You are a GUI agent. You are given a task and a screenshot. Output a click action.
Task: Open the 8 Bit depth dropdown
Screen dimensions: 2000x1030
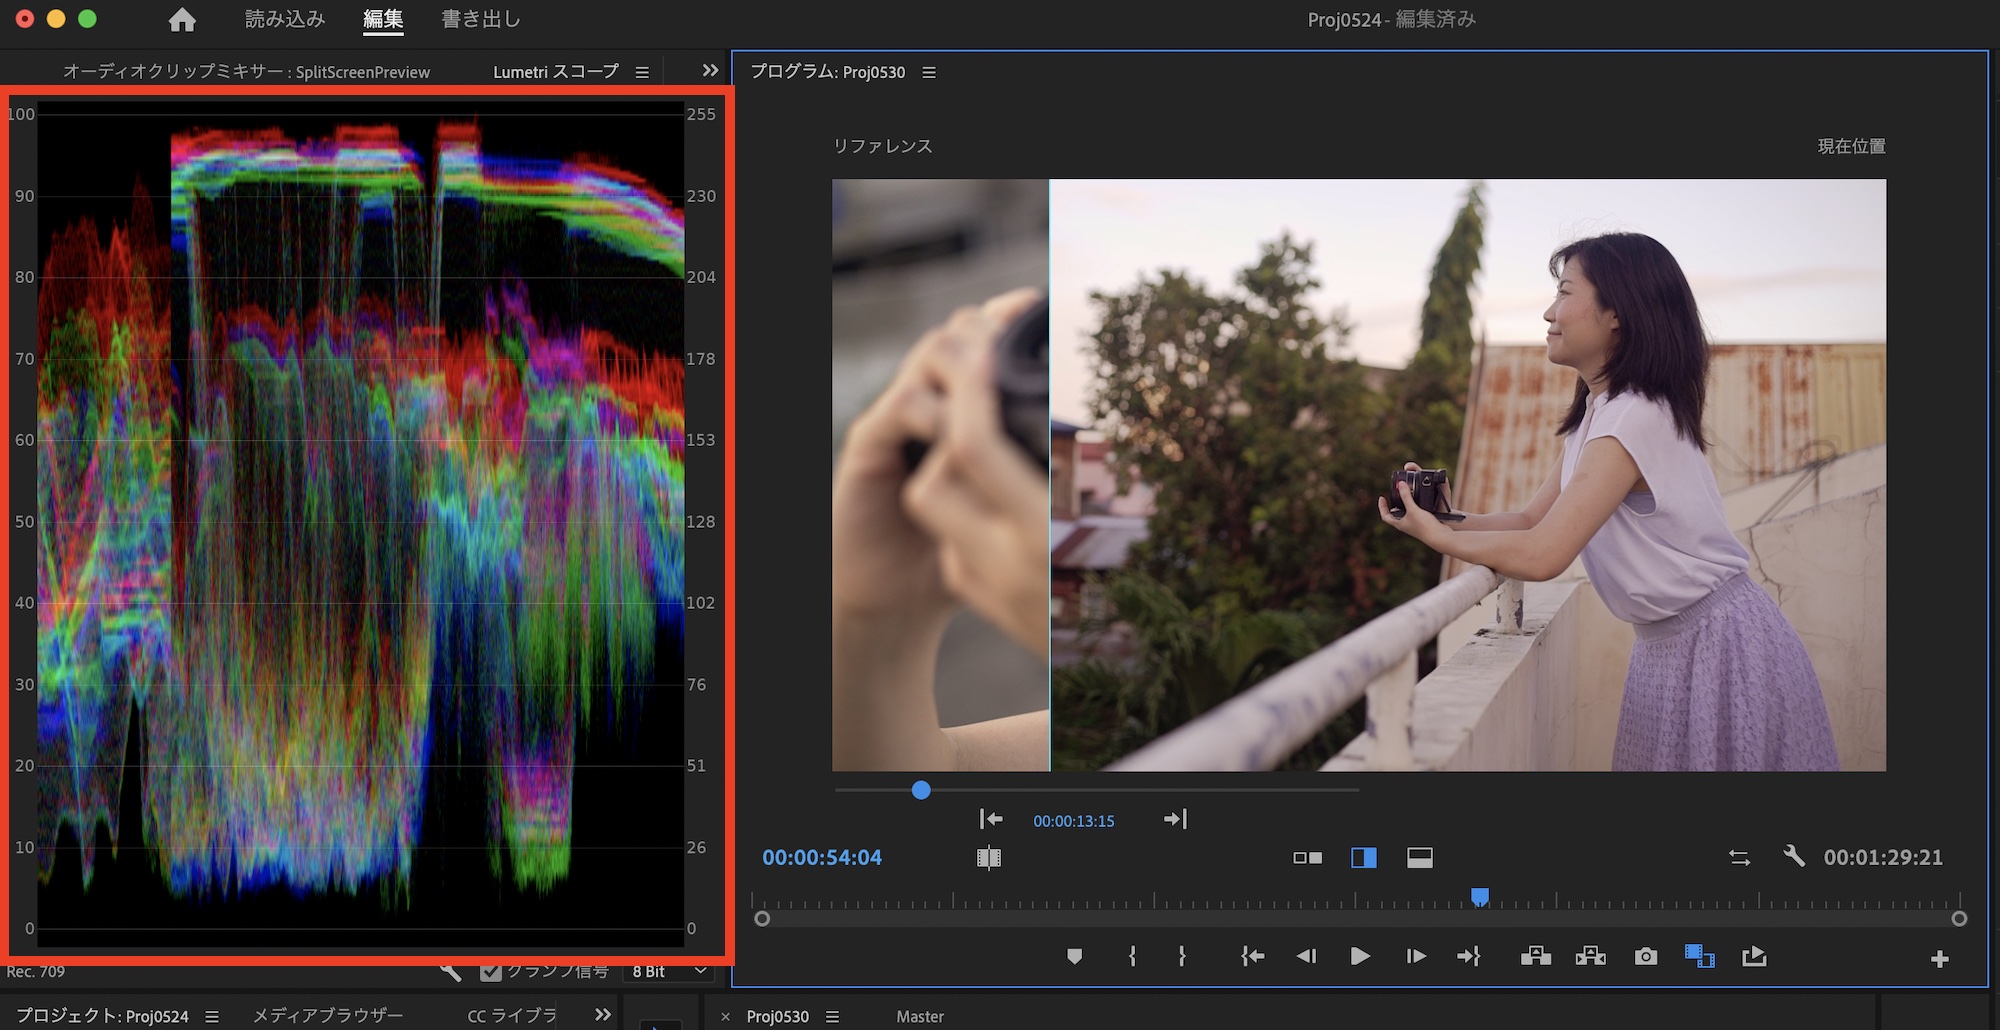tap(669, 972)
